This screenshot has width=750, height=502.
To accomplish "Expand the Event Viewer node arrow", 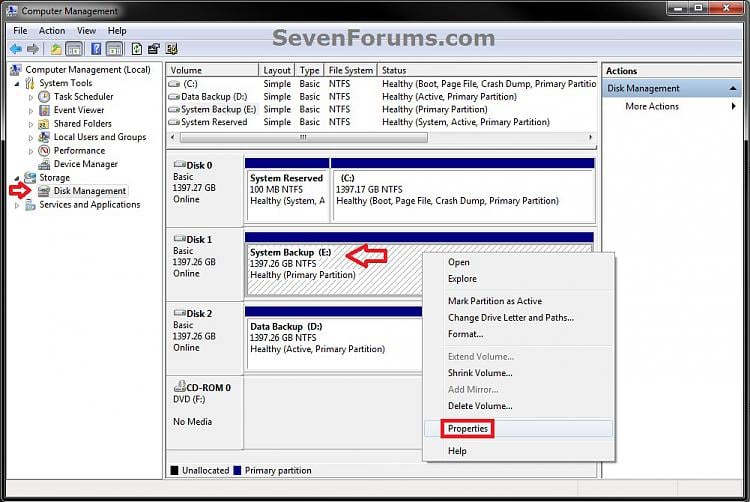I will pyautogui.click(x=31, y=111).
